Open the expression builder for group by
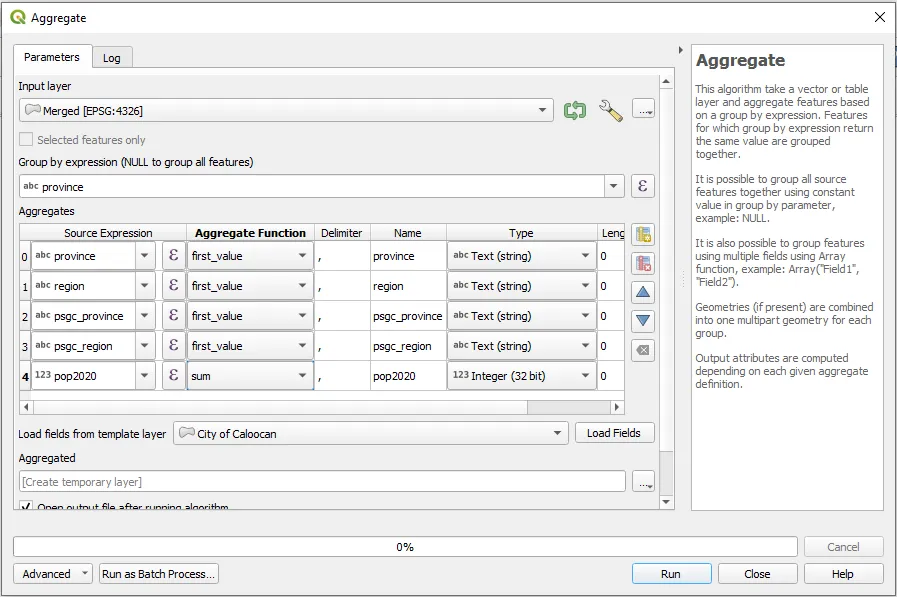This screenshot has width=897, height=597. (642, 186)
